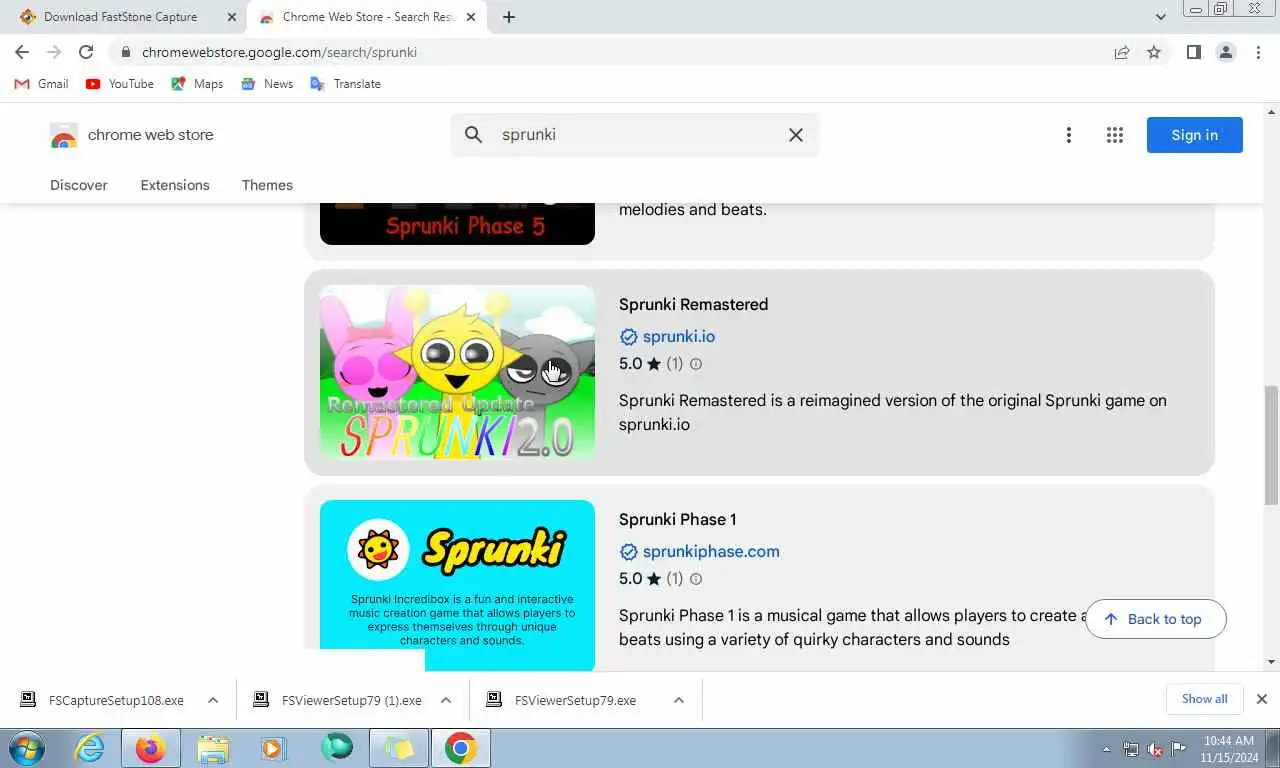
Task: Click the Back to top button
Action: tap(1155, 619)
